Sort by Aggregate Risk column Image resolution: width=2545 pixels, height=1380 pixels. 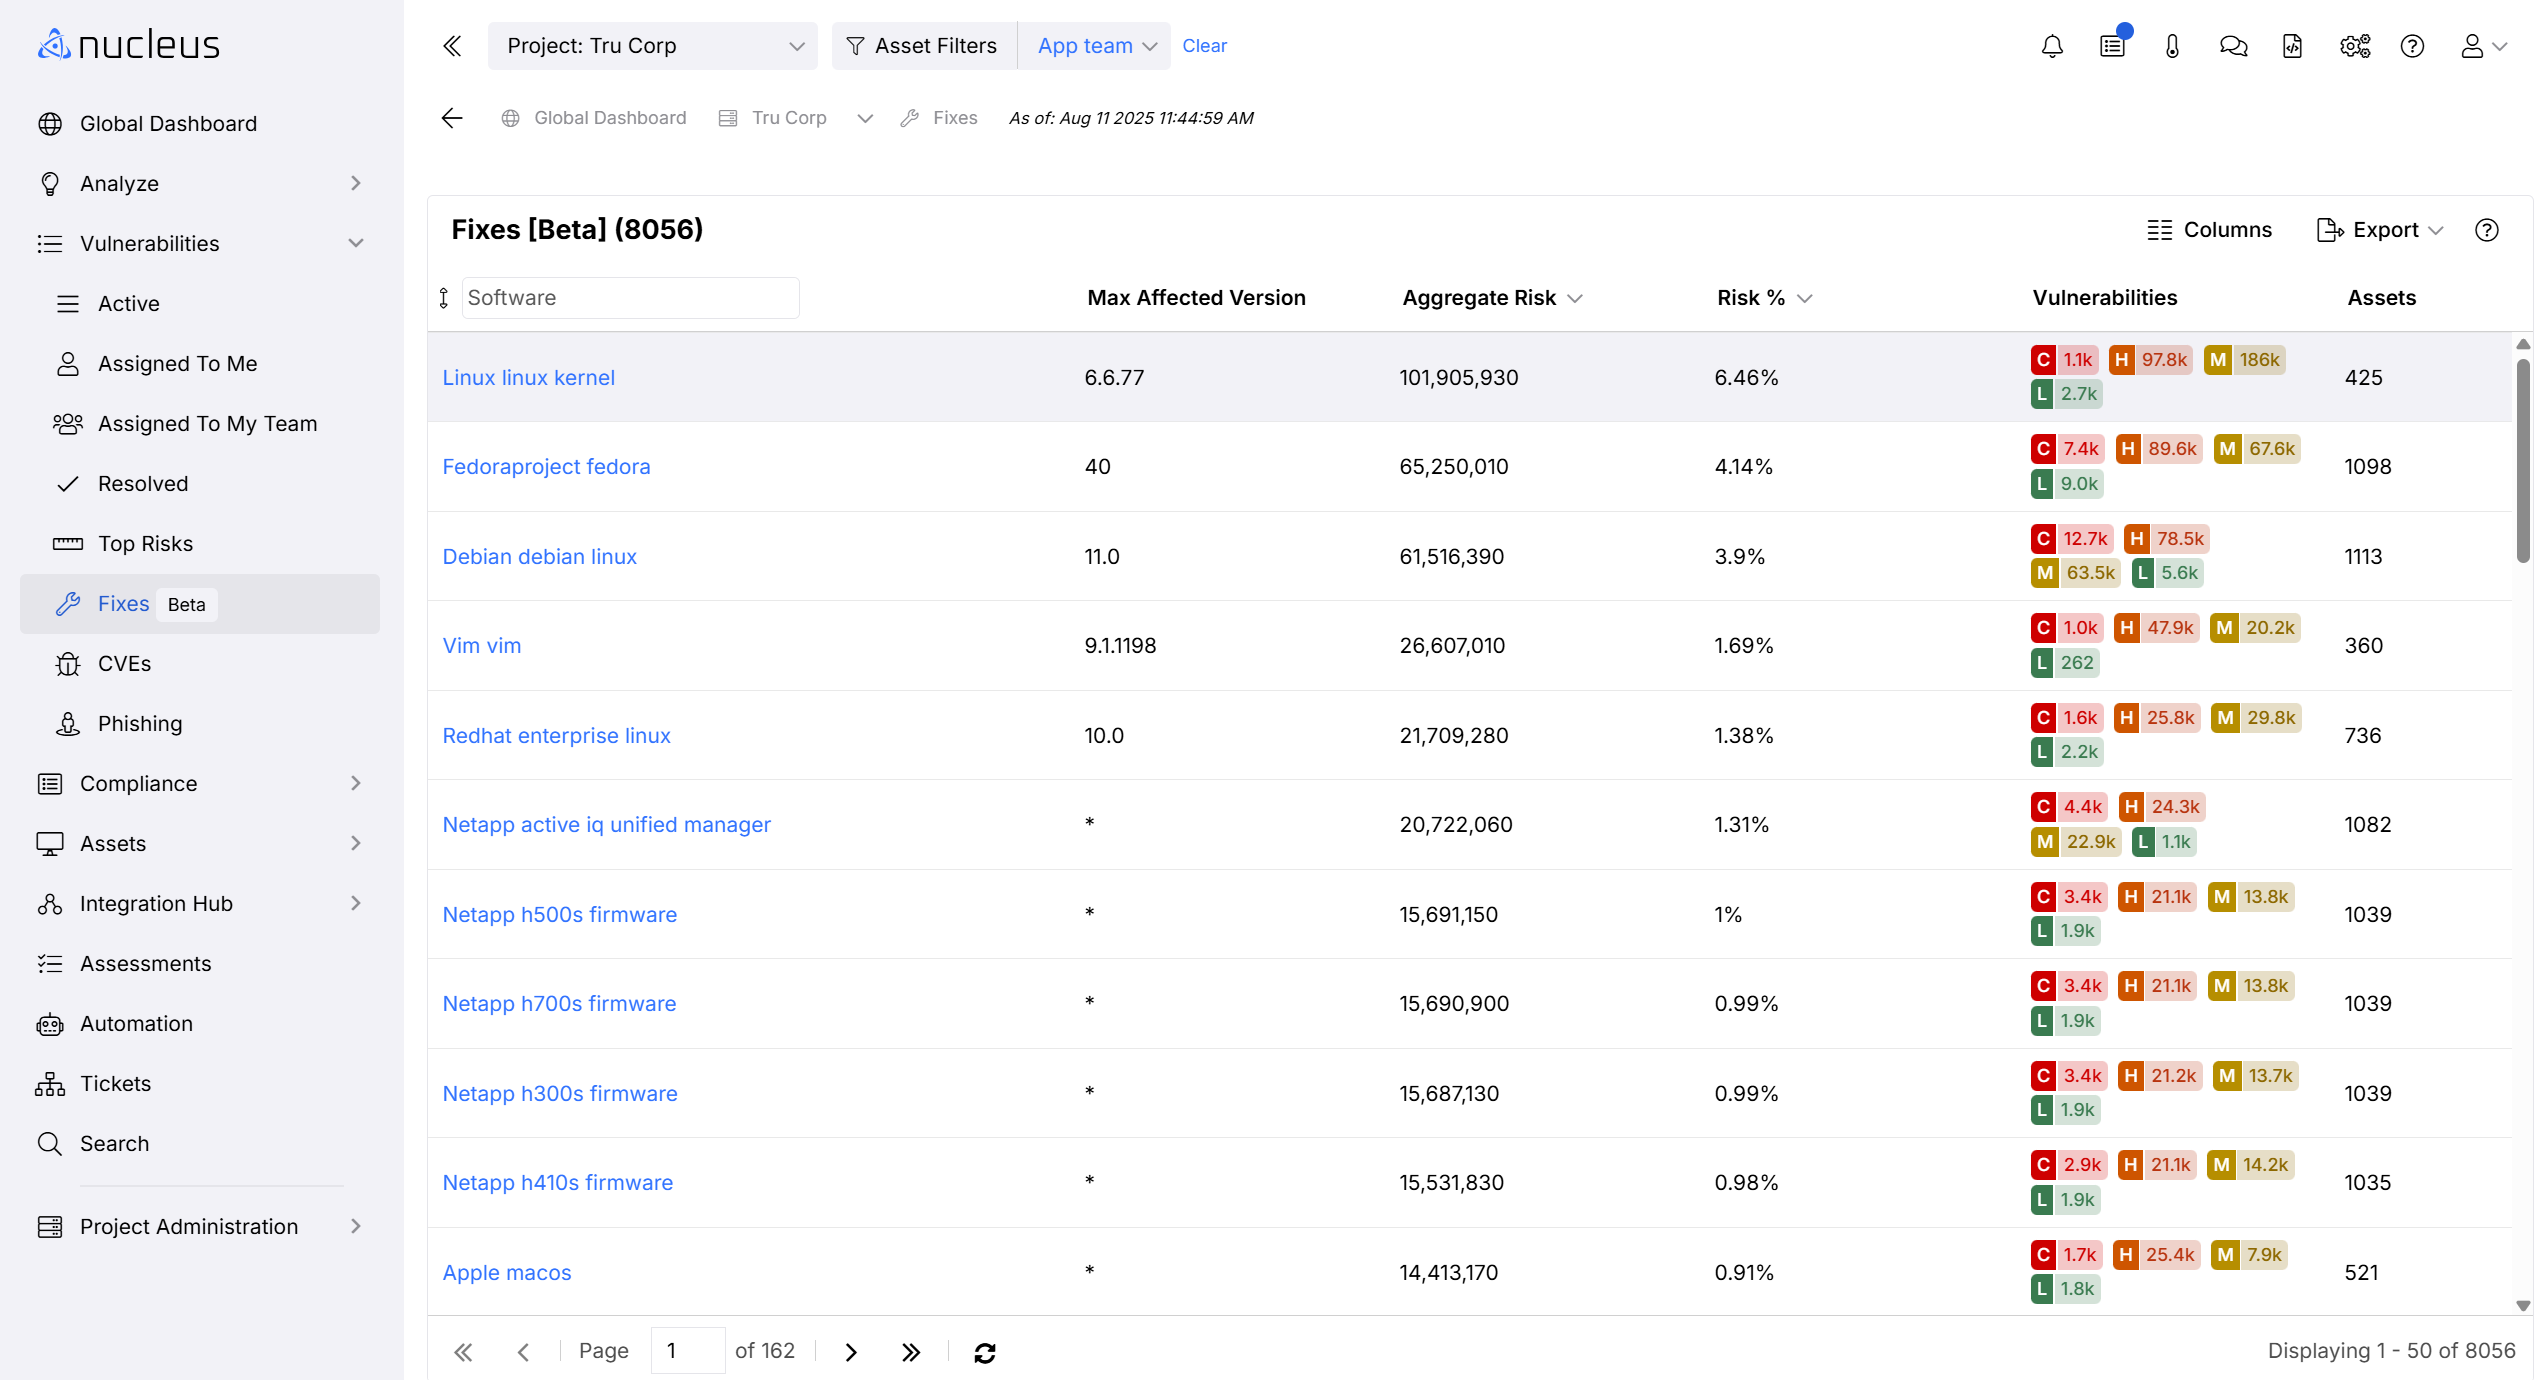point(1492,298)
